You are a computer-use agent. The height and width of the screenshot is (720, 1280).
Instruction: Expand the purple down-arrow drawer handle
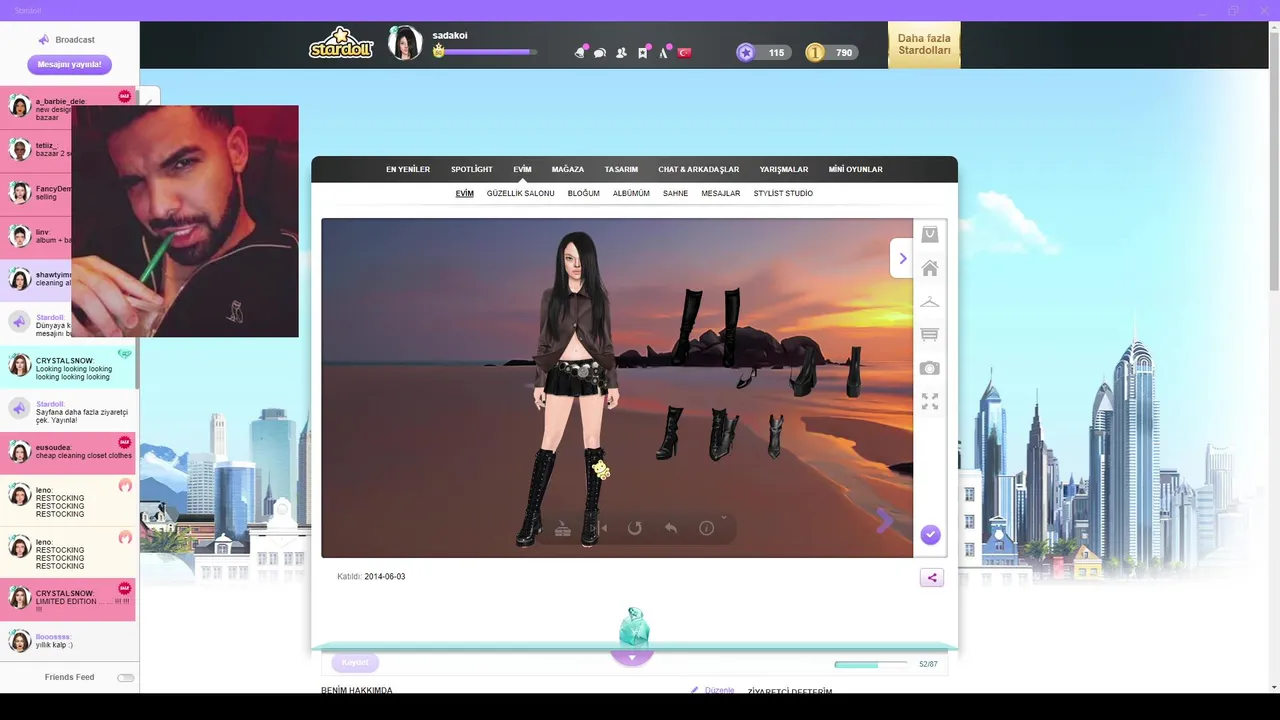[632, 657]
